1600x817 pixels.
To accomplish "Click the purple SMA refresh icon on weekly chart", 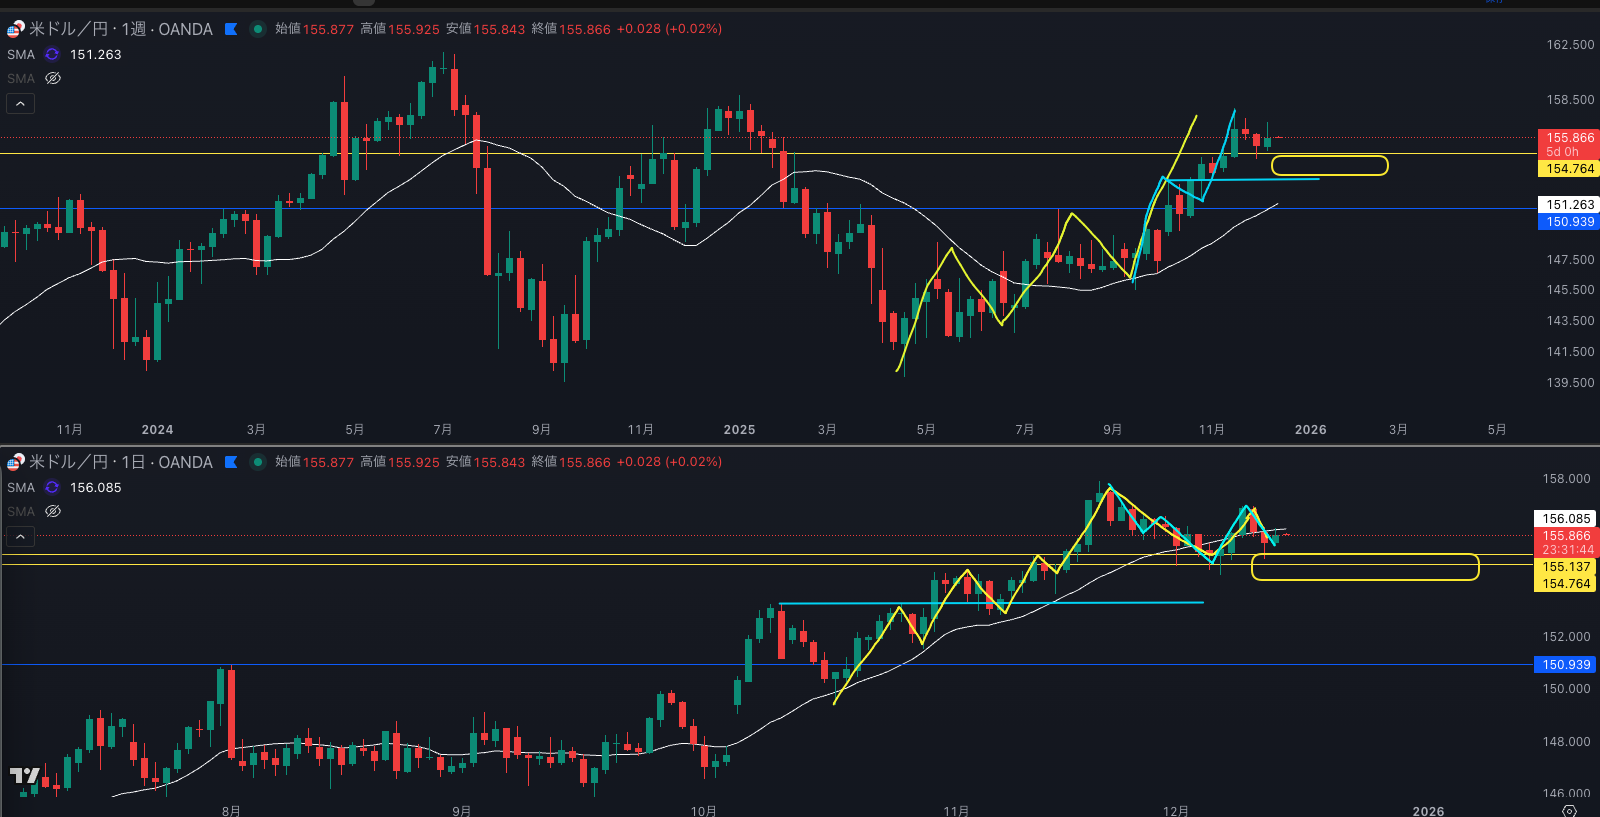I will 52,55.
